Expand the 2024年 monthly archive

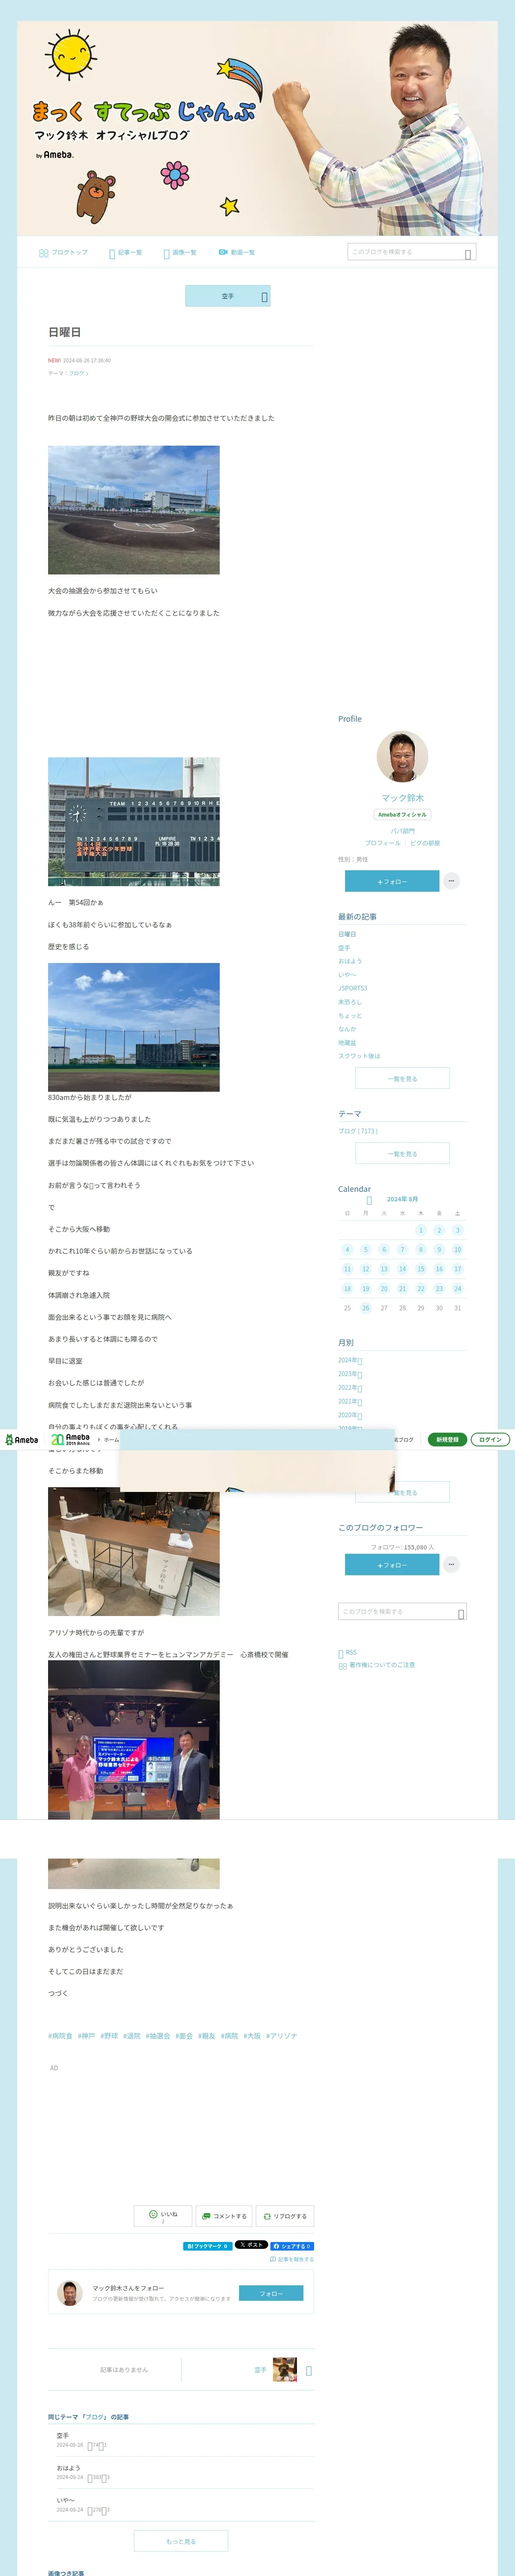click(x=350, y=1360)
